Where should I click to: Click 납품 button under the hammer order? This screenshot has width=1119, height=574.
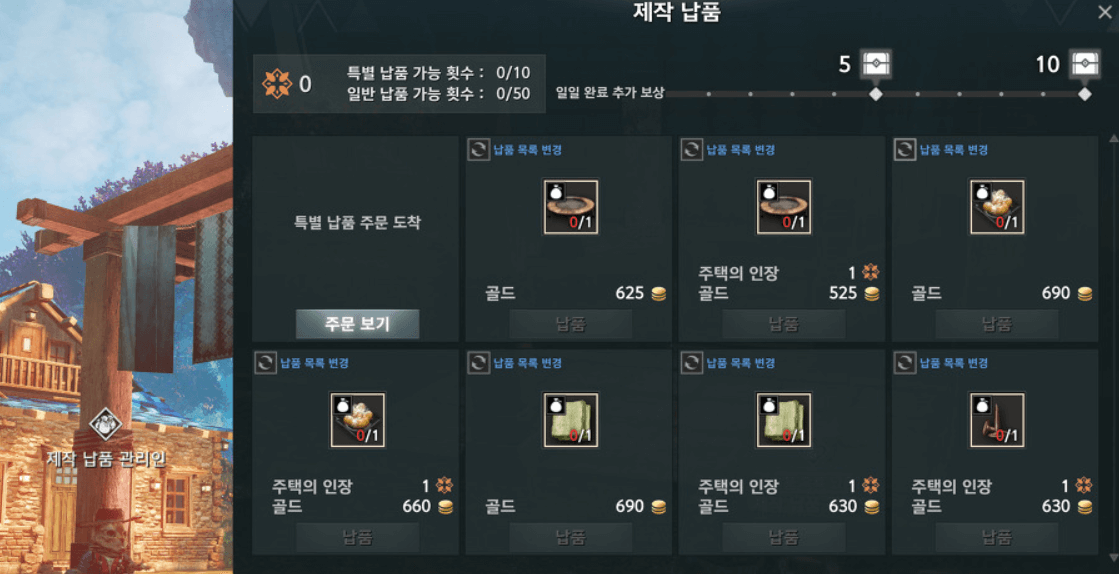point(997,537)
